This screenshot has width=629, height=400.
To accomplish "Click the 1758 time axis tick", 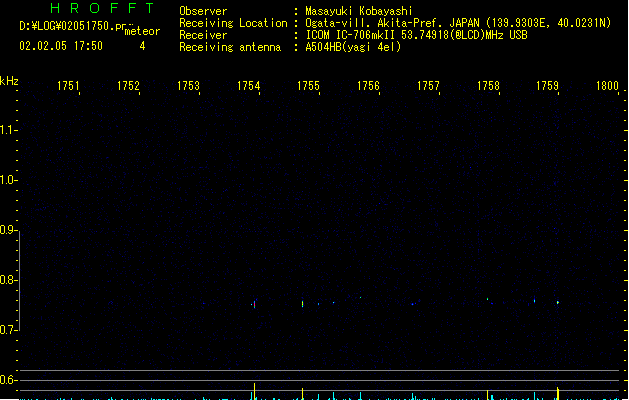I will click(488, 86).
